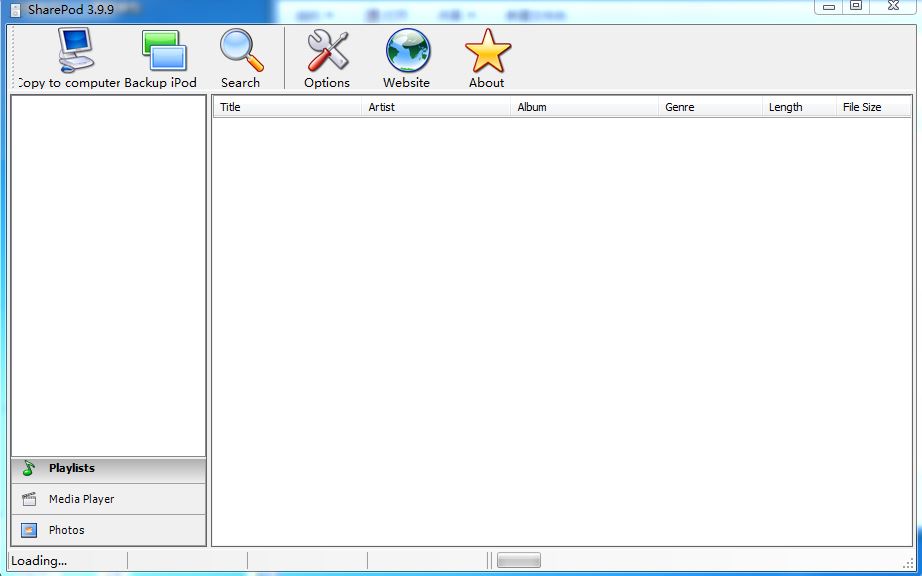Select the Playlists pane tab
Viewport: 922px width, 576px height.
pyautogui.click(x=109, y=469)
